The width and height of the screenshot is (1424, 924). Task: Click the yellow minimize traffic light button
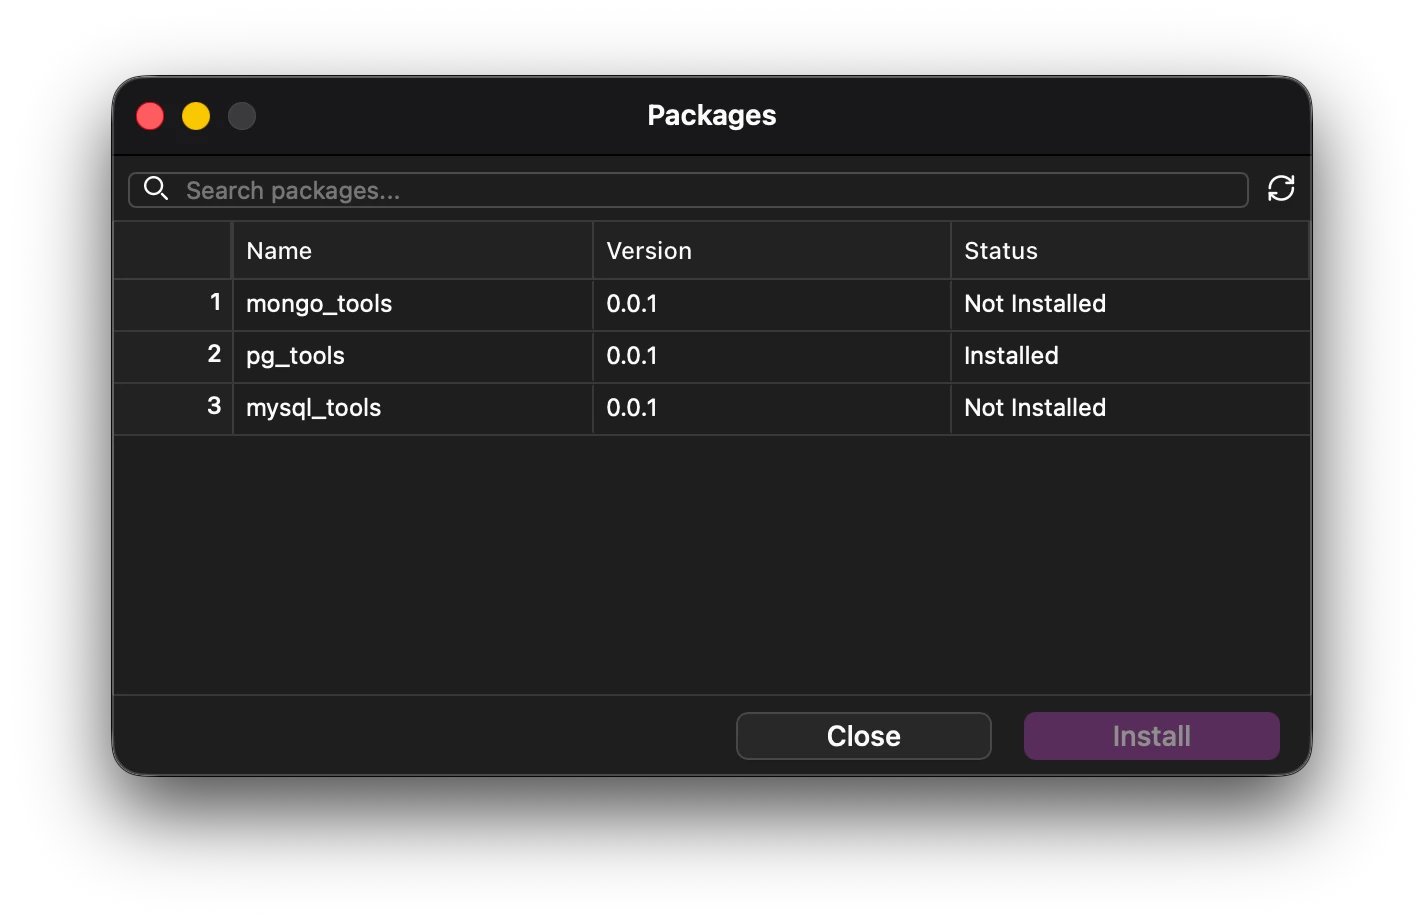[195, 115]
